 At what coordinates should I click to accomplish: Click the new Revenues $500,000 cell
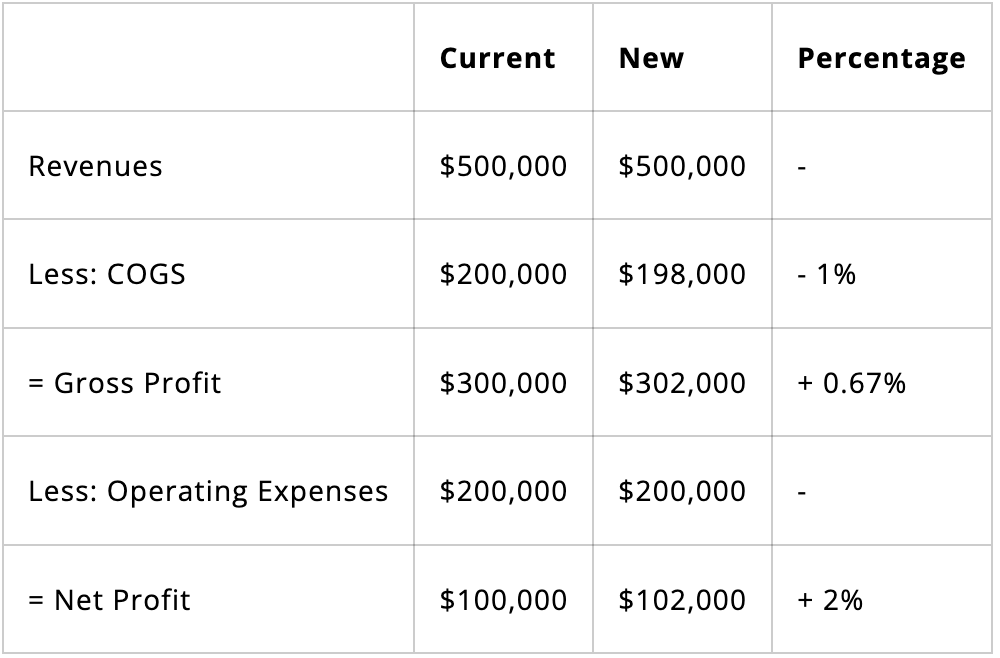tap(681, 166)
